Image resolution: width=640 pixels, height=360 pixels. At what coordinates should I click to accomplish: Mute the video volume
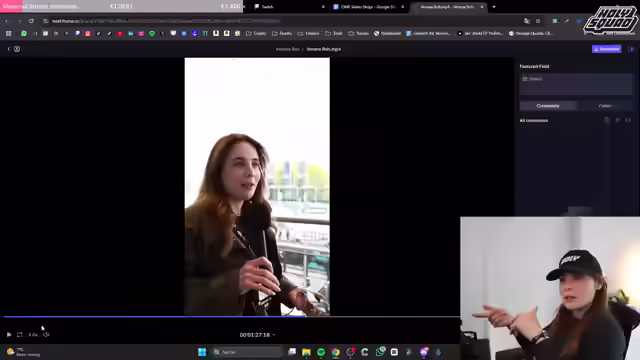[x=46, y=334]
